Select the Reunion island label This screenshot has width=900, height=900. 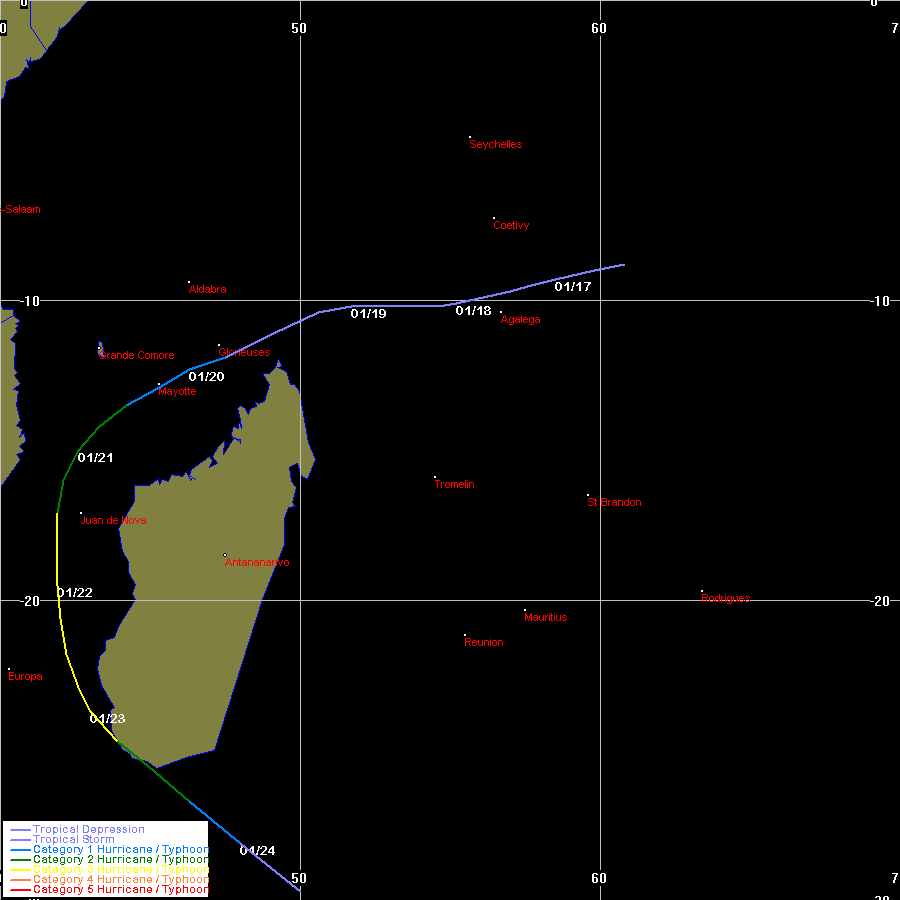click(x=484, y=643)
